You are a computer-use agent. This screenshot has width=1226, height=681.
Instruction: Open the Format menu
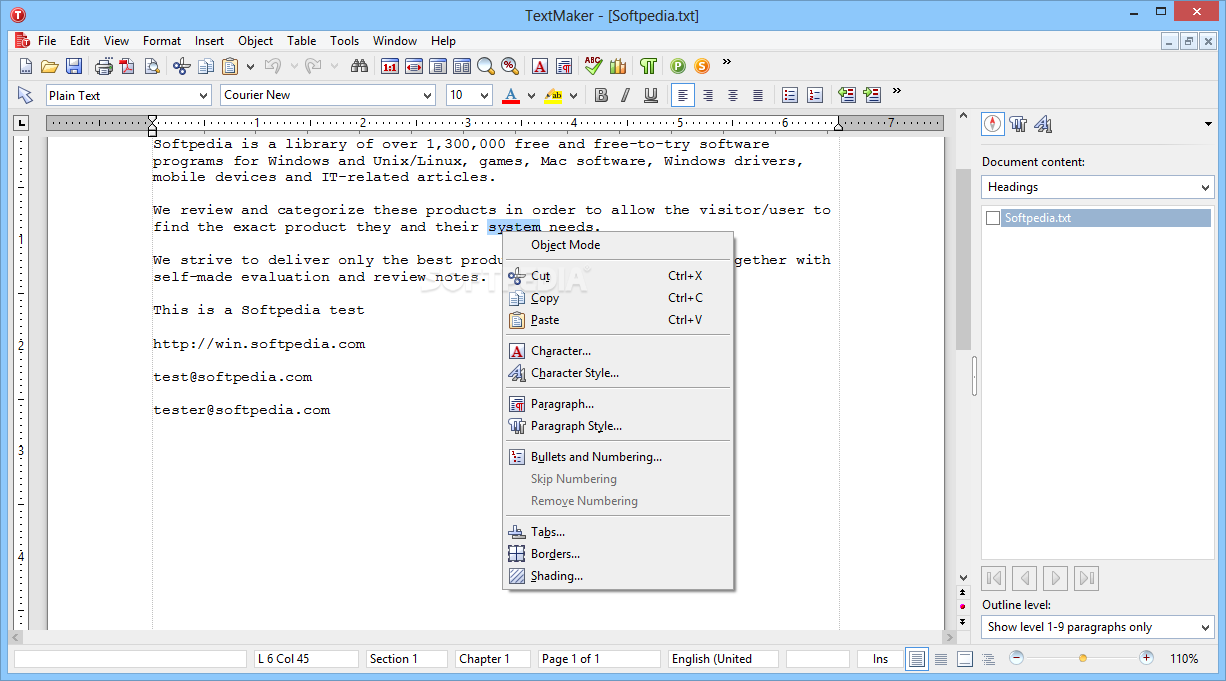click(162, 41)
